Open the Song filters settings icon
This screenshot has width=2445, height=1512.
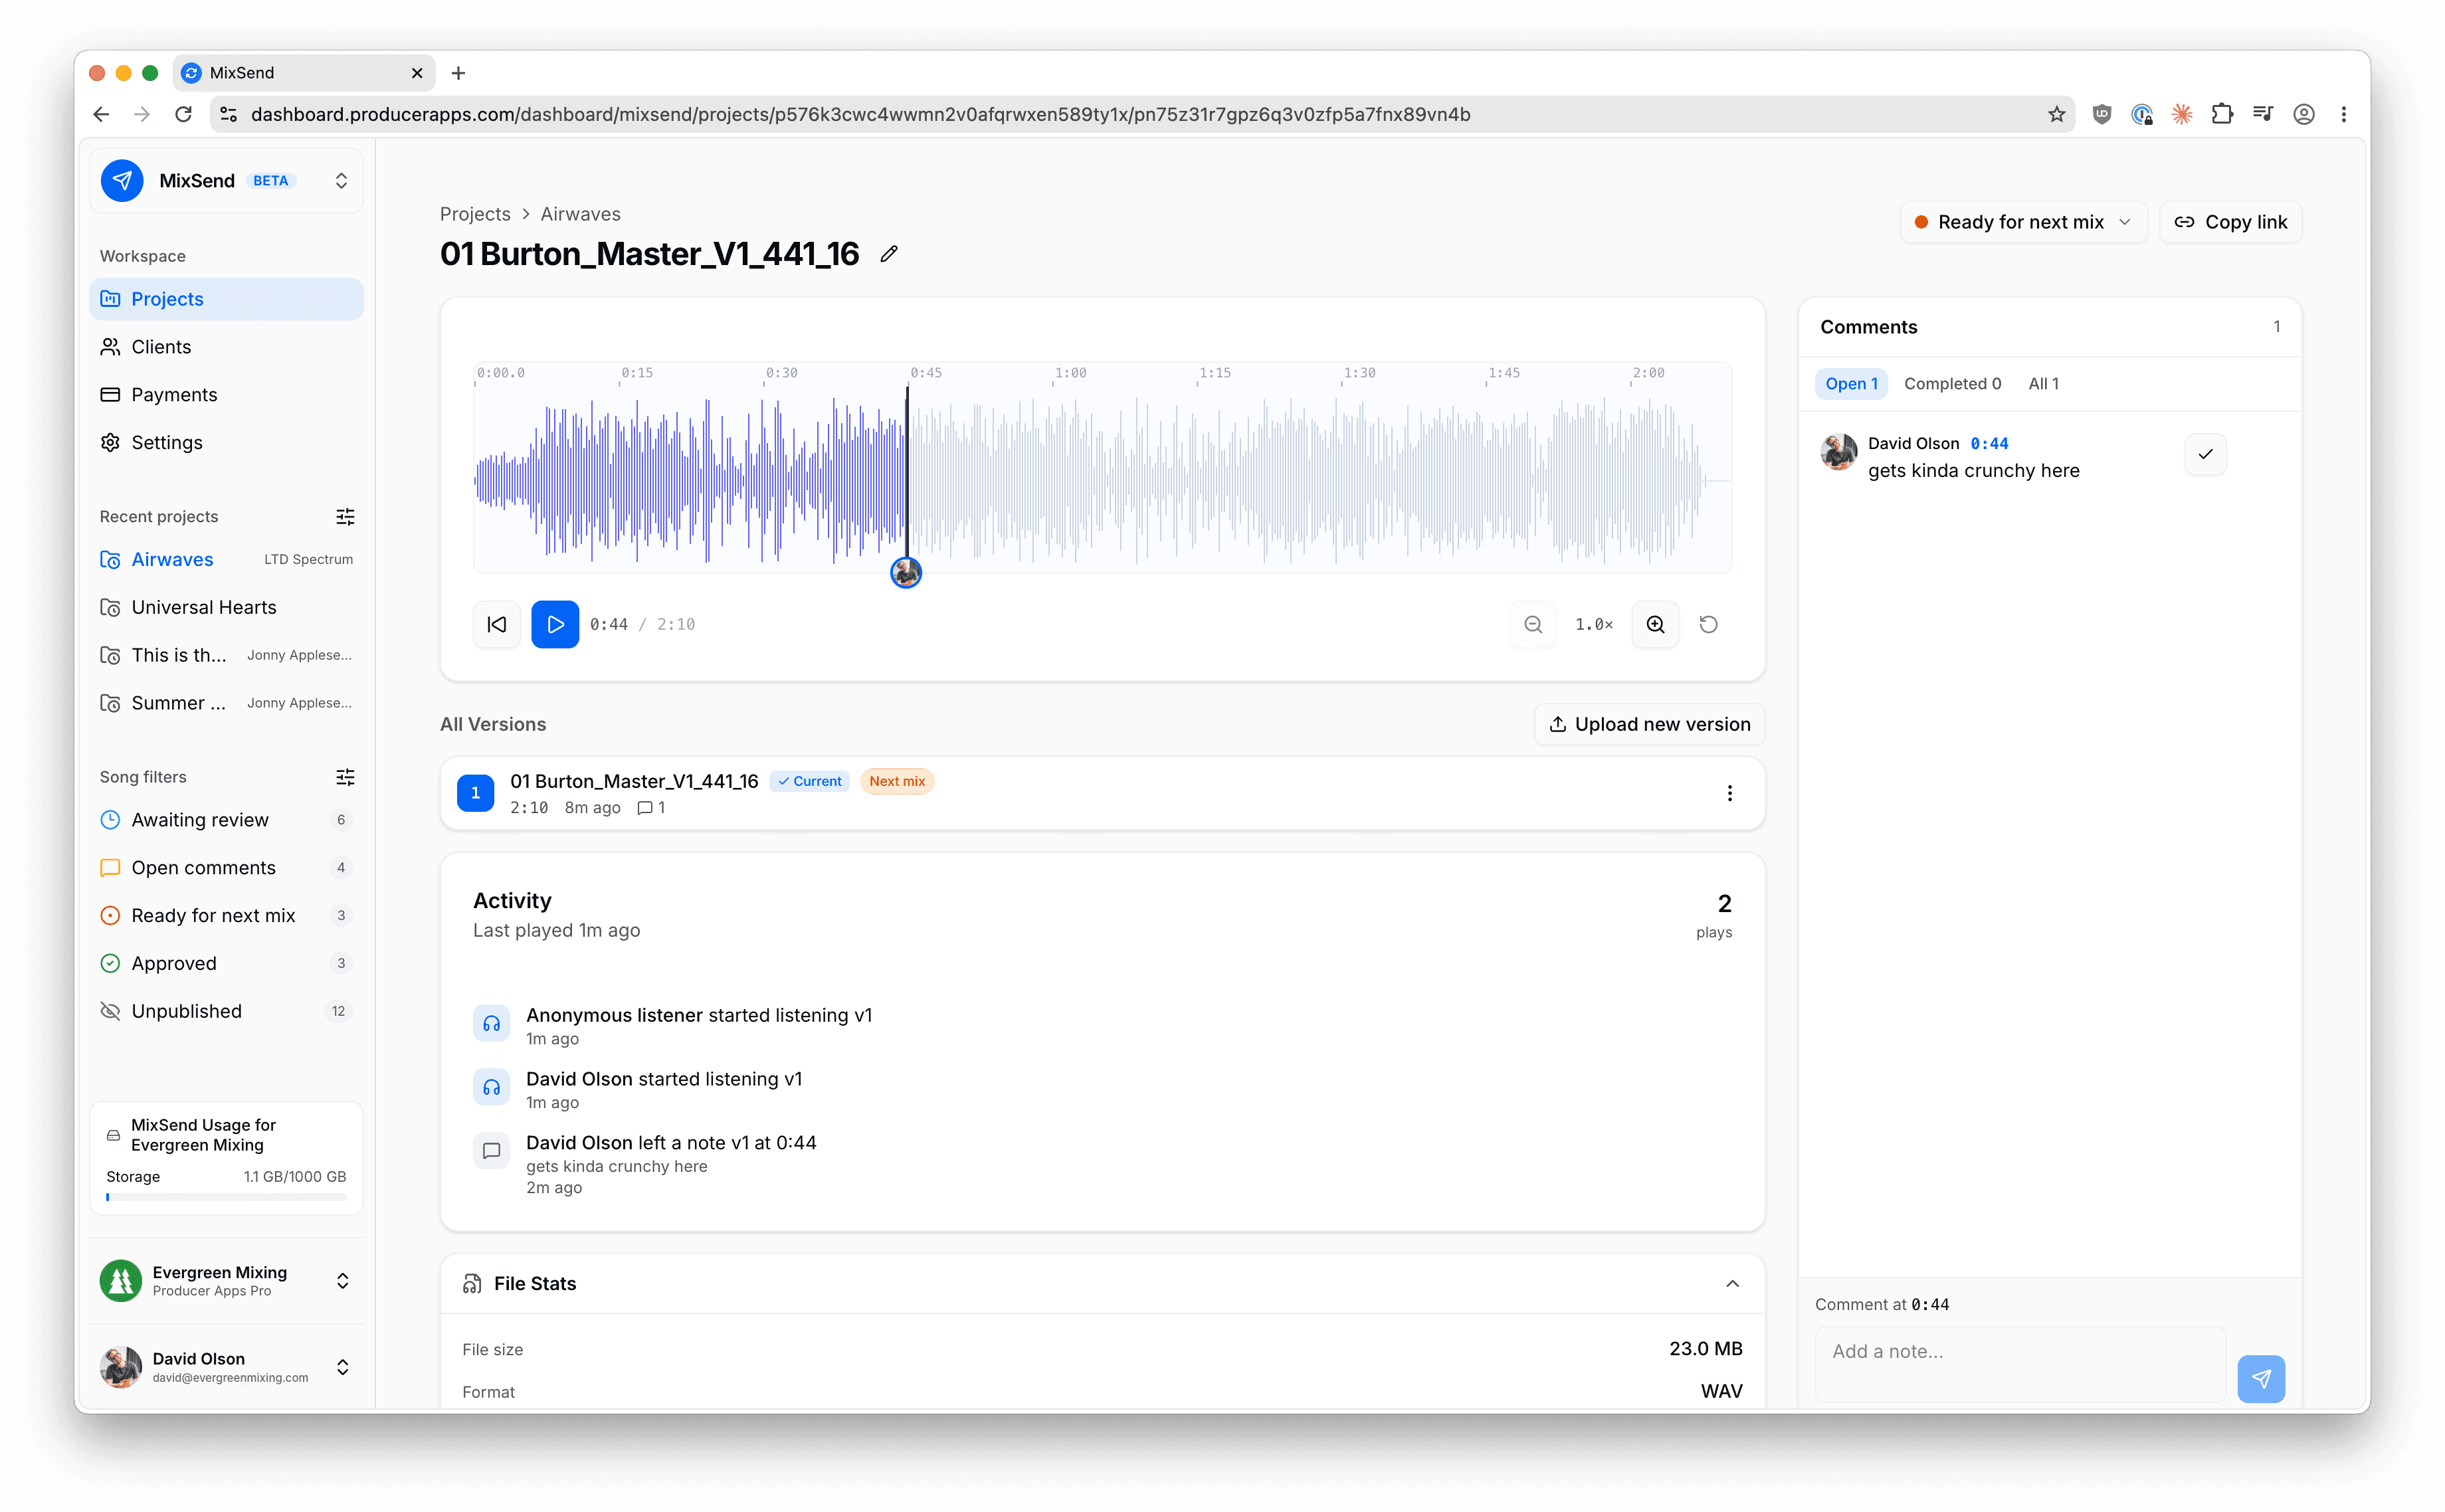[345, 777]
